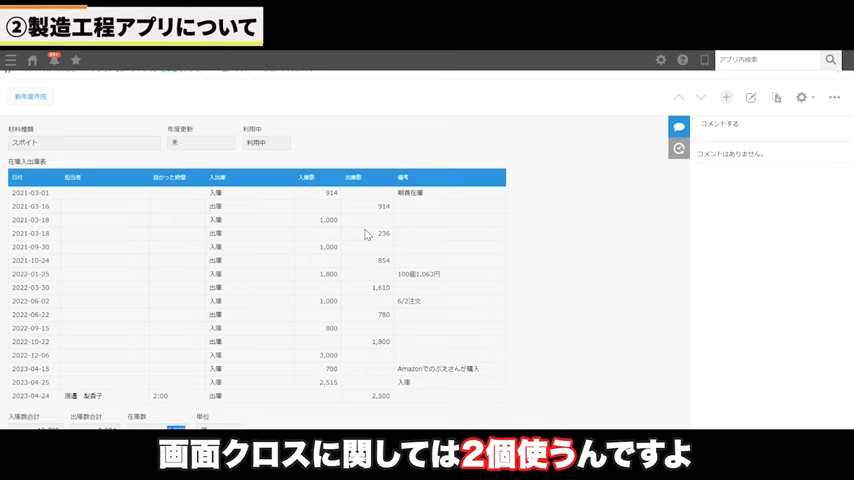
Task: Open the change history tab icon
Action: coord(679,148)
